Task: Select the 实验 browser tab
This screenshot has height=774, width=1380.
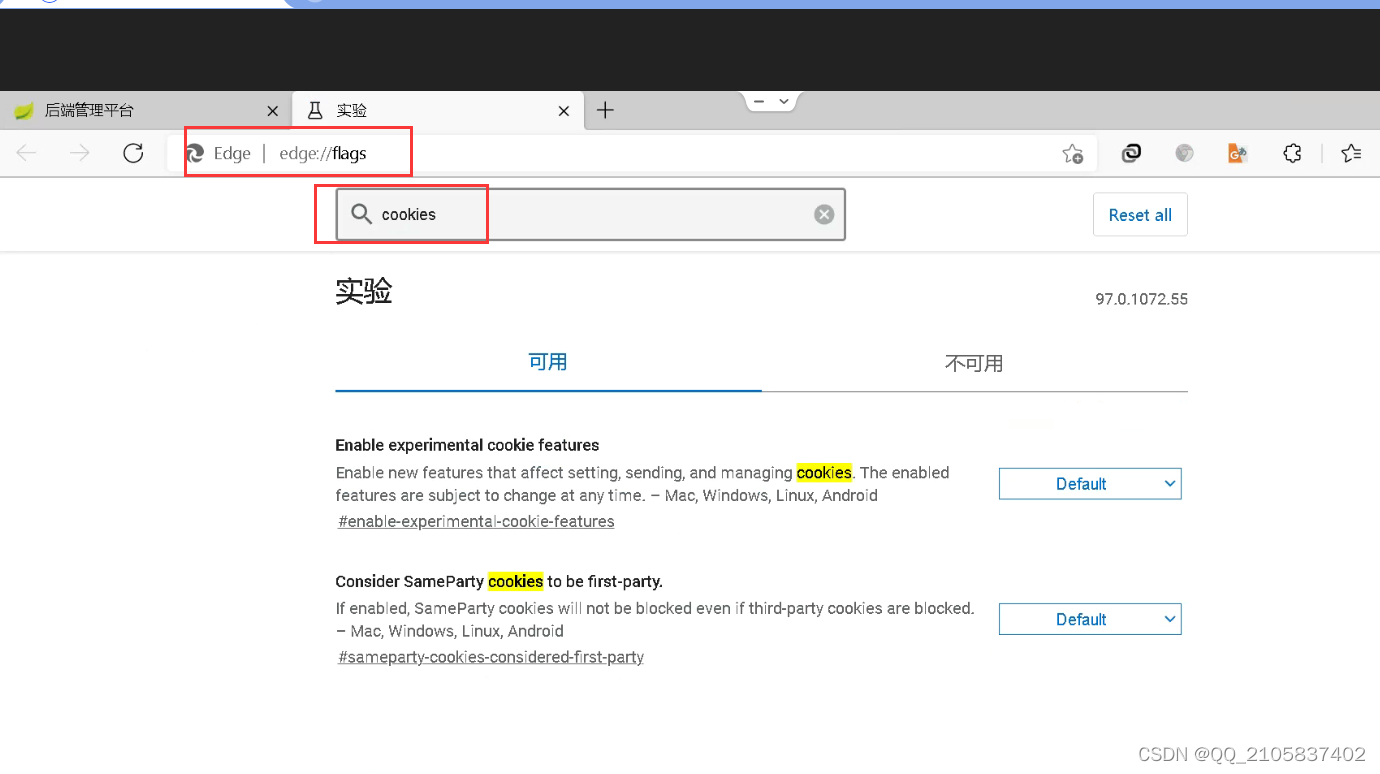Action: [x=438, y=110]
